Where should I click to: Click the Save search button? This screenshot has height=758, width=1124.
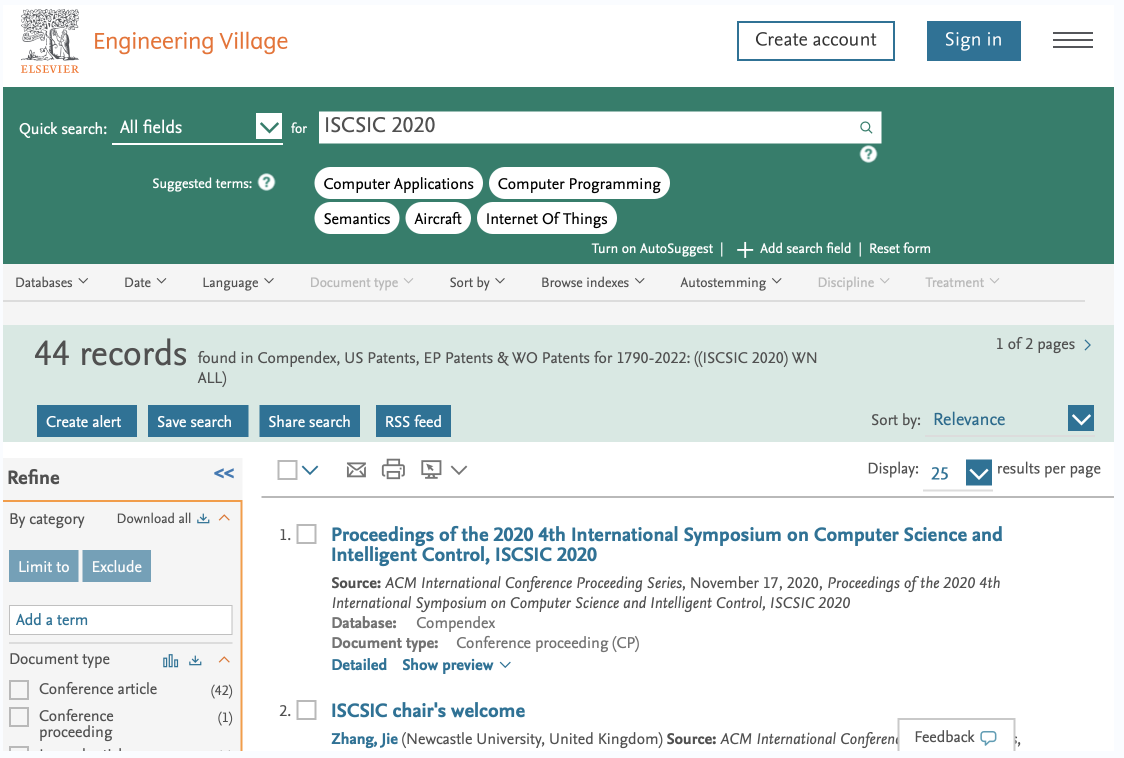tap(198, 421)
